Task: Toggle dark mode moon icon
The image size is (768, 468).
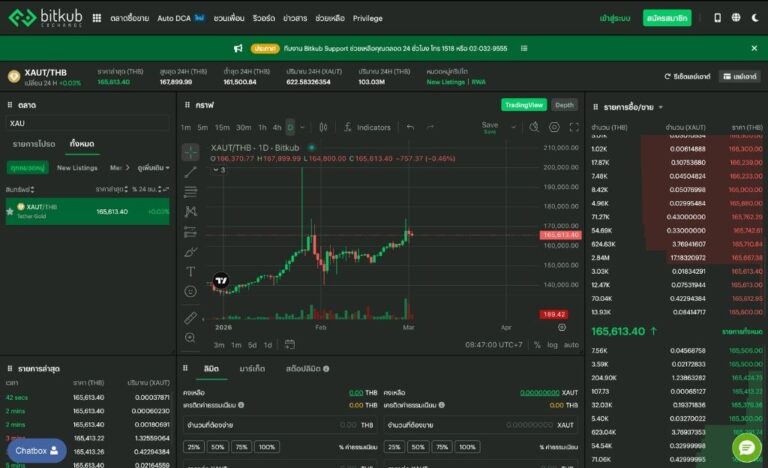Action: pos(755,18)
